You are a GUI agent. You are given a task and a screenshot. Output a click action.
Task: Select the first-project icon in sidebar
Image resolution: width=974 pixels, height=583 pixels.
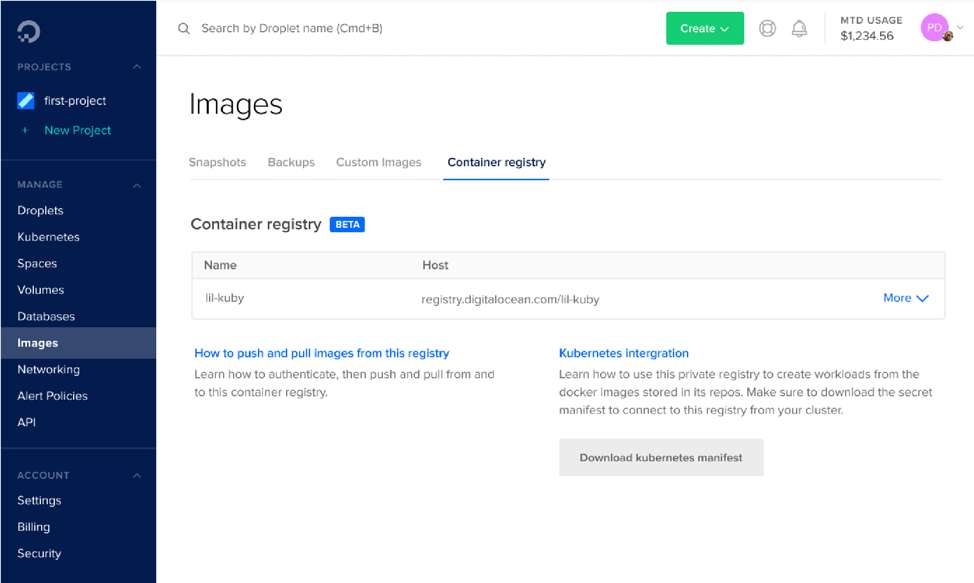(26, 101)
